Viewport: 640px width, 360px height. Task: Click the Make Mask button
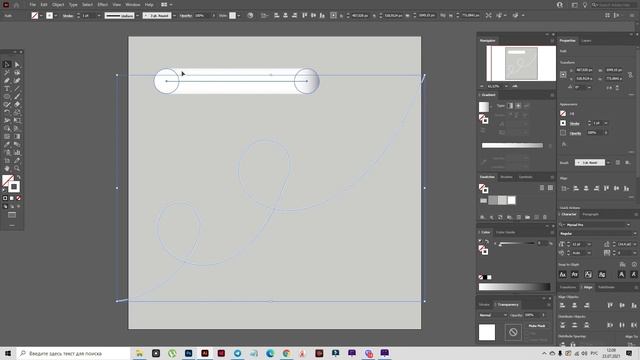coord(537,326)
